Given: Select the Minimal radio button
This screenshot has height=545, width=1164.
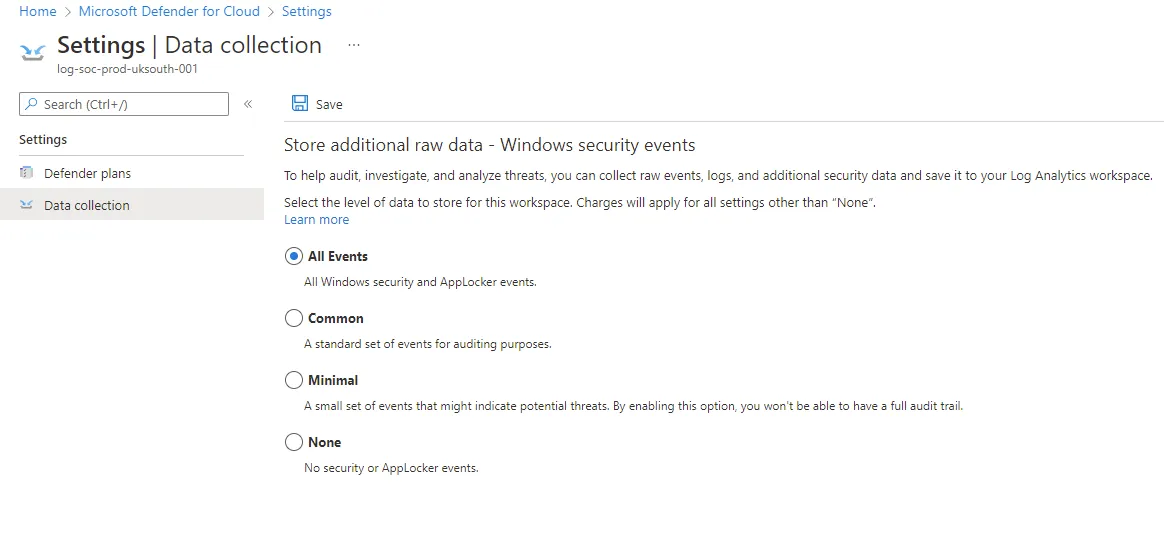Looking at the screenshot, I should coord(294,380).
